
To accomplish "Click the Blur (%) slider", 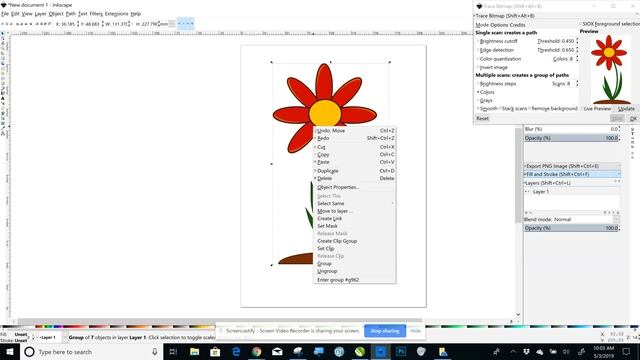I will point(571,129).
